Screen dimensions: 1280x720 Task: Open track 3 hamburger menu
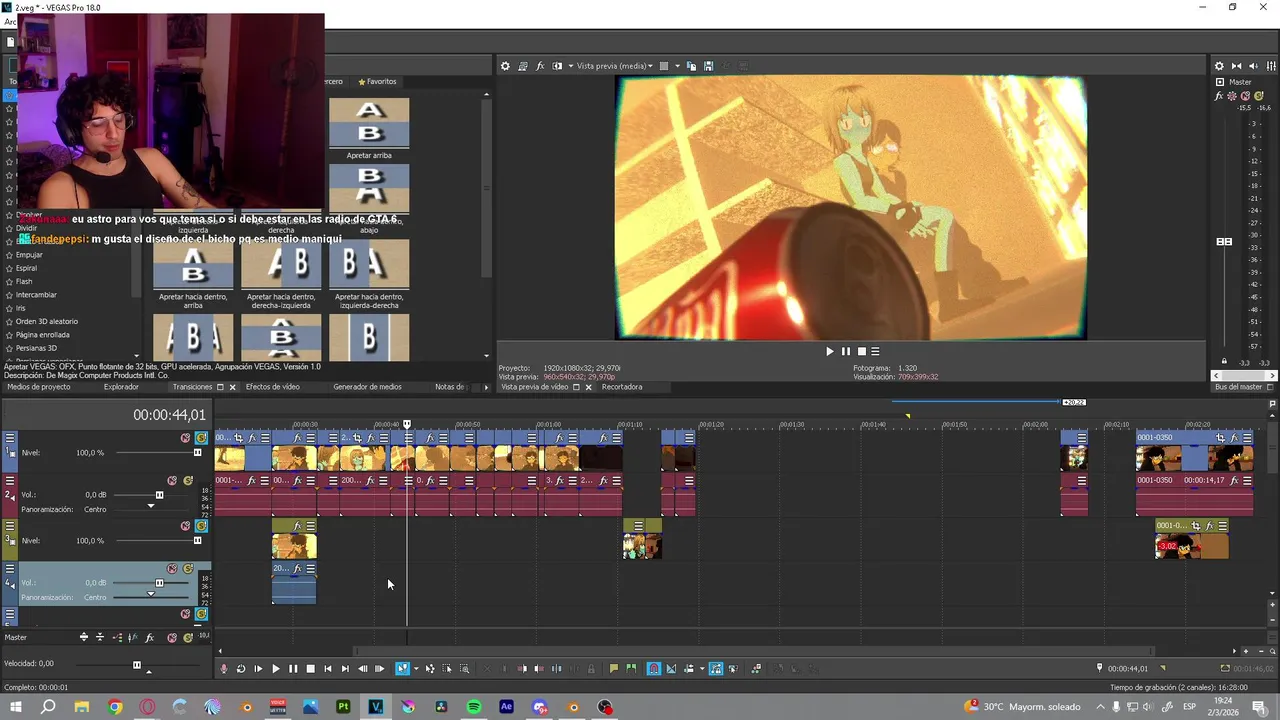click(10, 526)
